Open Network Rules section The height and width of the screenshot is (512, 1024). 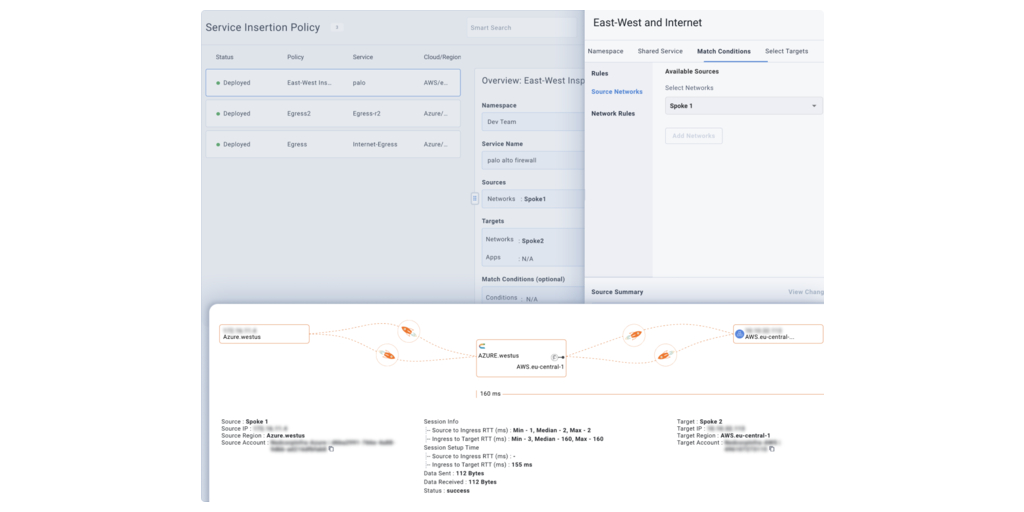613,114
